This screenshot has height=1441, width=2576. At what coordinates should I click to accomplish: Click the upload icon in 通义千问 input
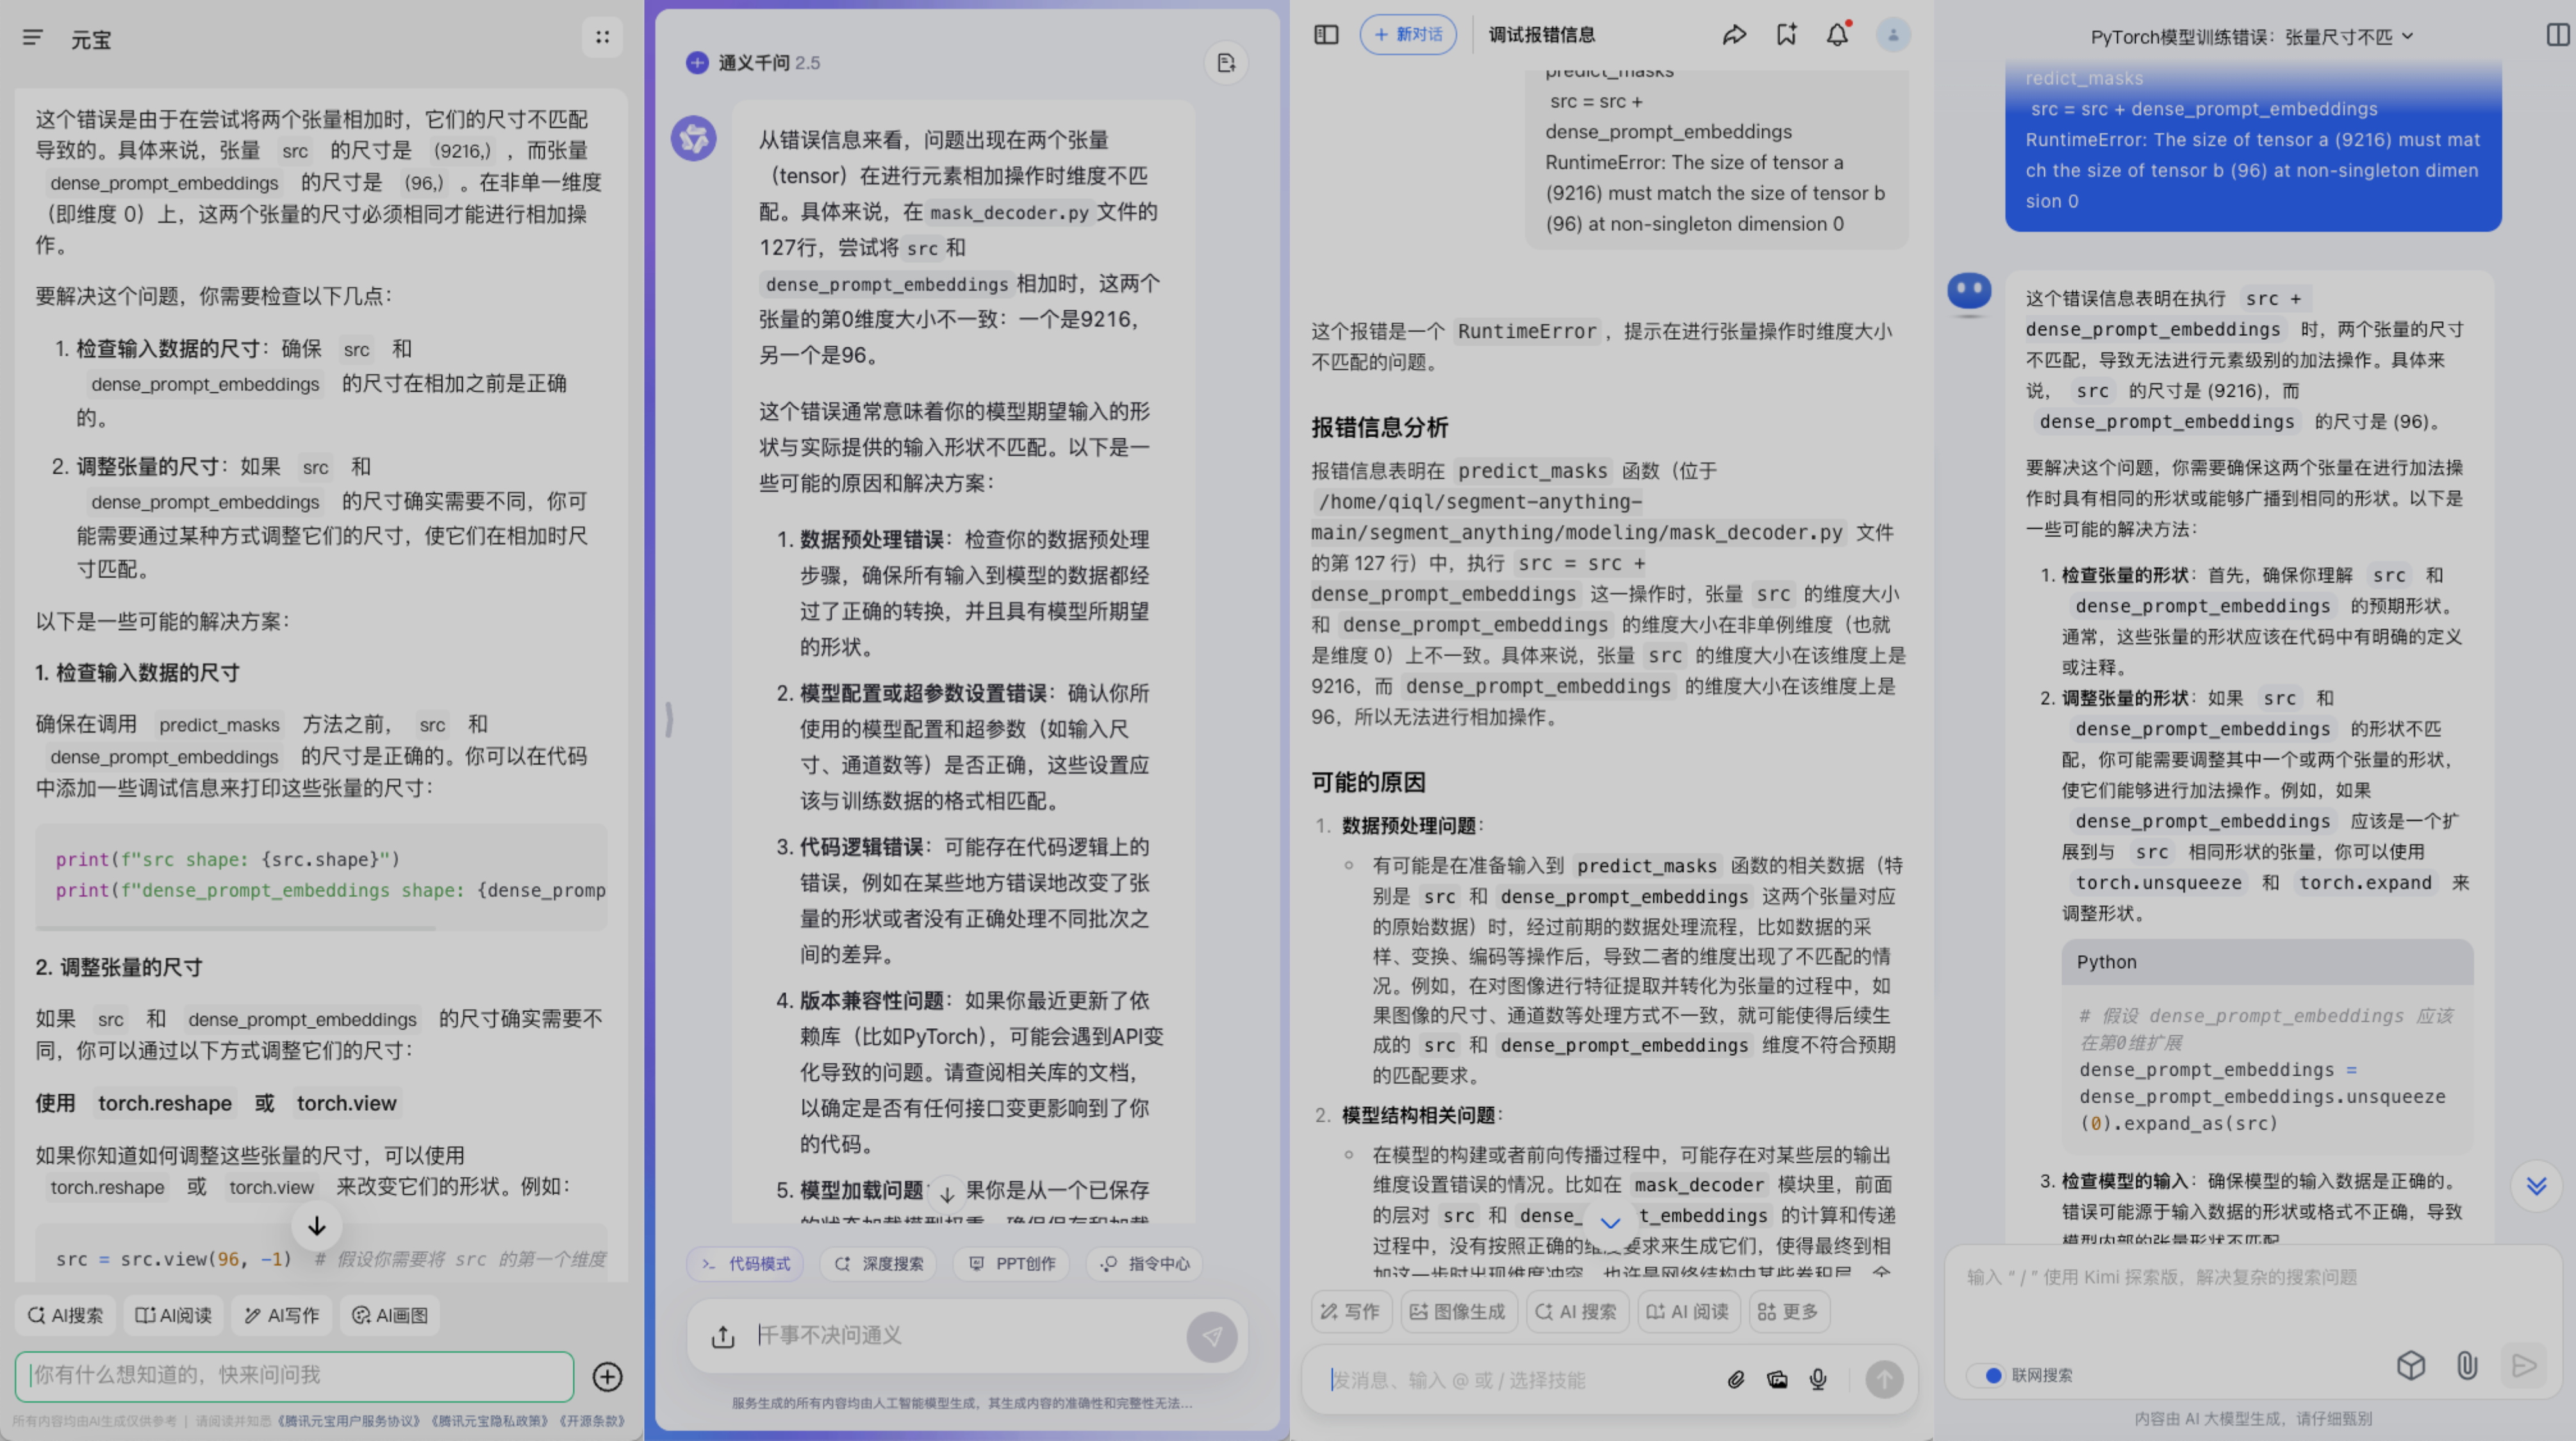(x=723, y=1337)
